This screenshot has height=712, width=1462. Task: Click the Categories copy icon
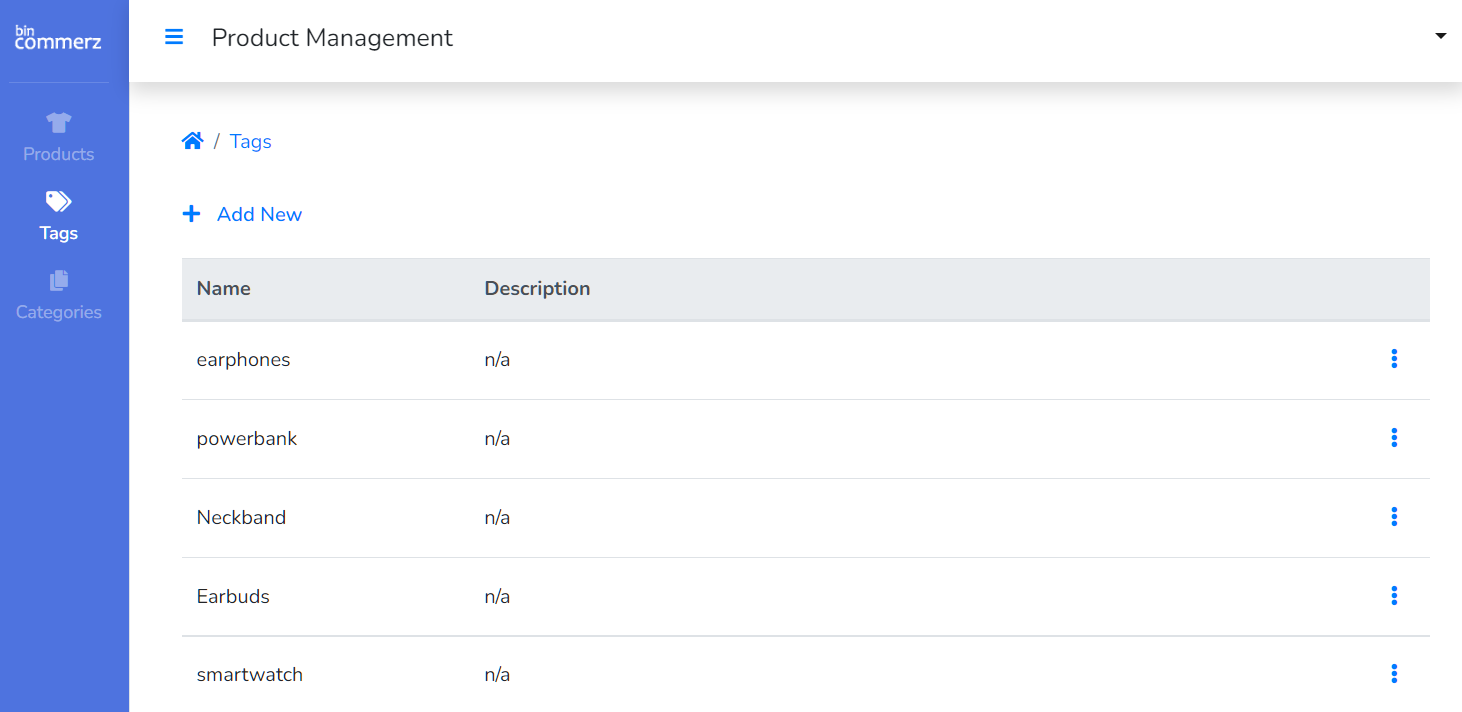point(59,281)
